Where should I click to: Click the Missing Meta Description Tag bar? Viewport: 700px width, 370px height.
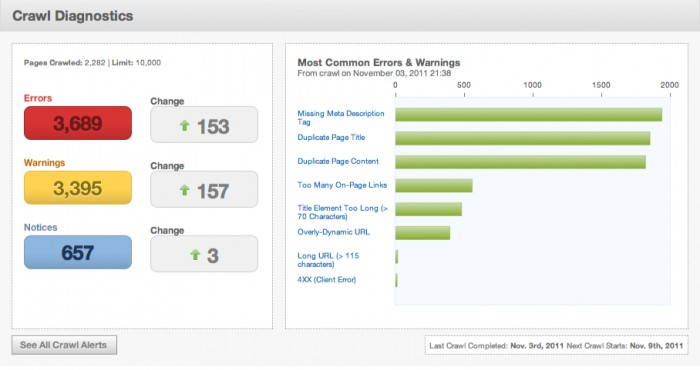click(529, 115)
